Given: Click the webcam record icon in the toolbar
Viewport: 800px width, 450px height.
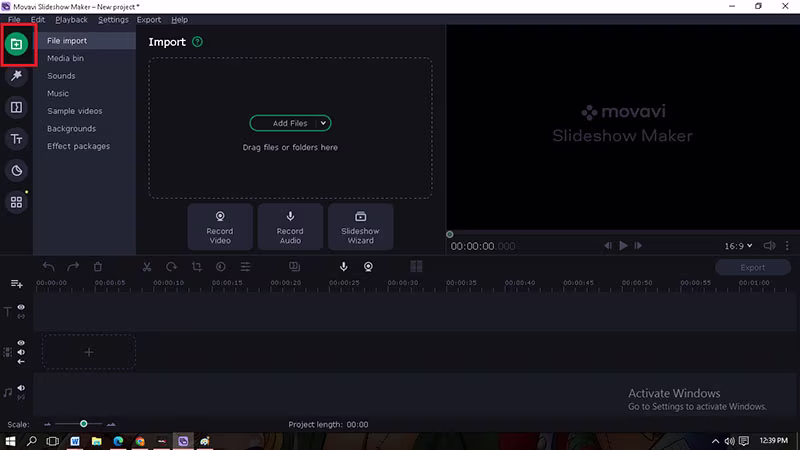Looking at the screenshot, I should (x=368, y=266).
